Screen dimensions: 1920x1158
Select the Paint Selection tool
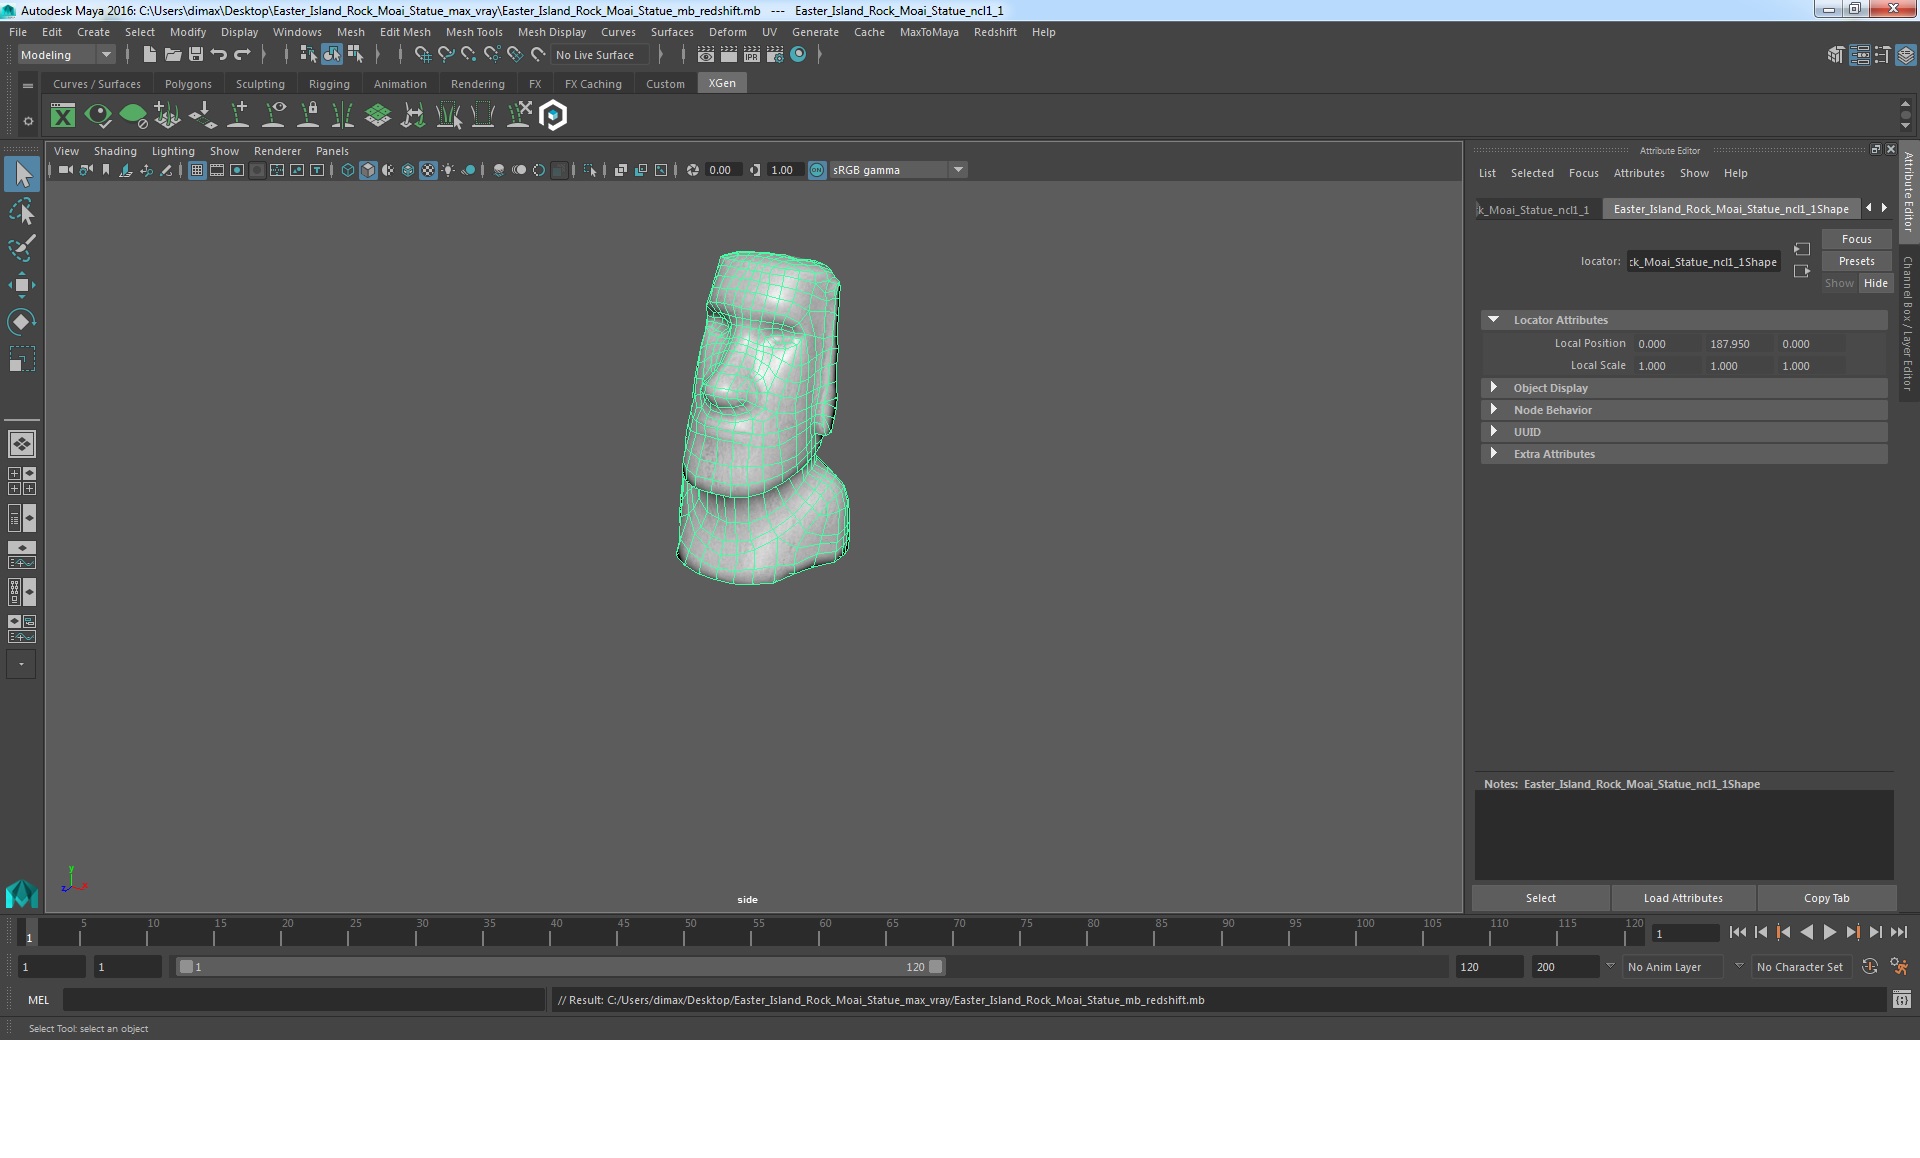(21, 248)
